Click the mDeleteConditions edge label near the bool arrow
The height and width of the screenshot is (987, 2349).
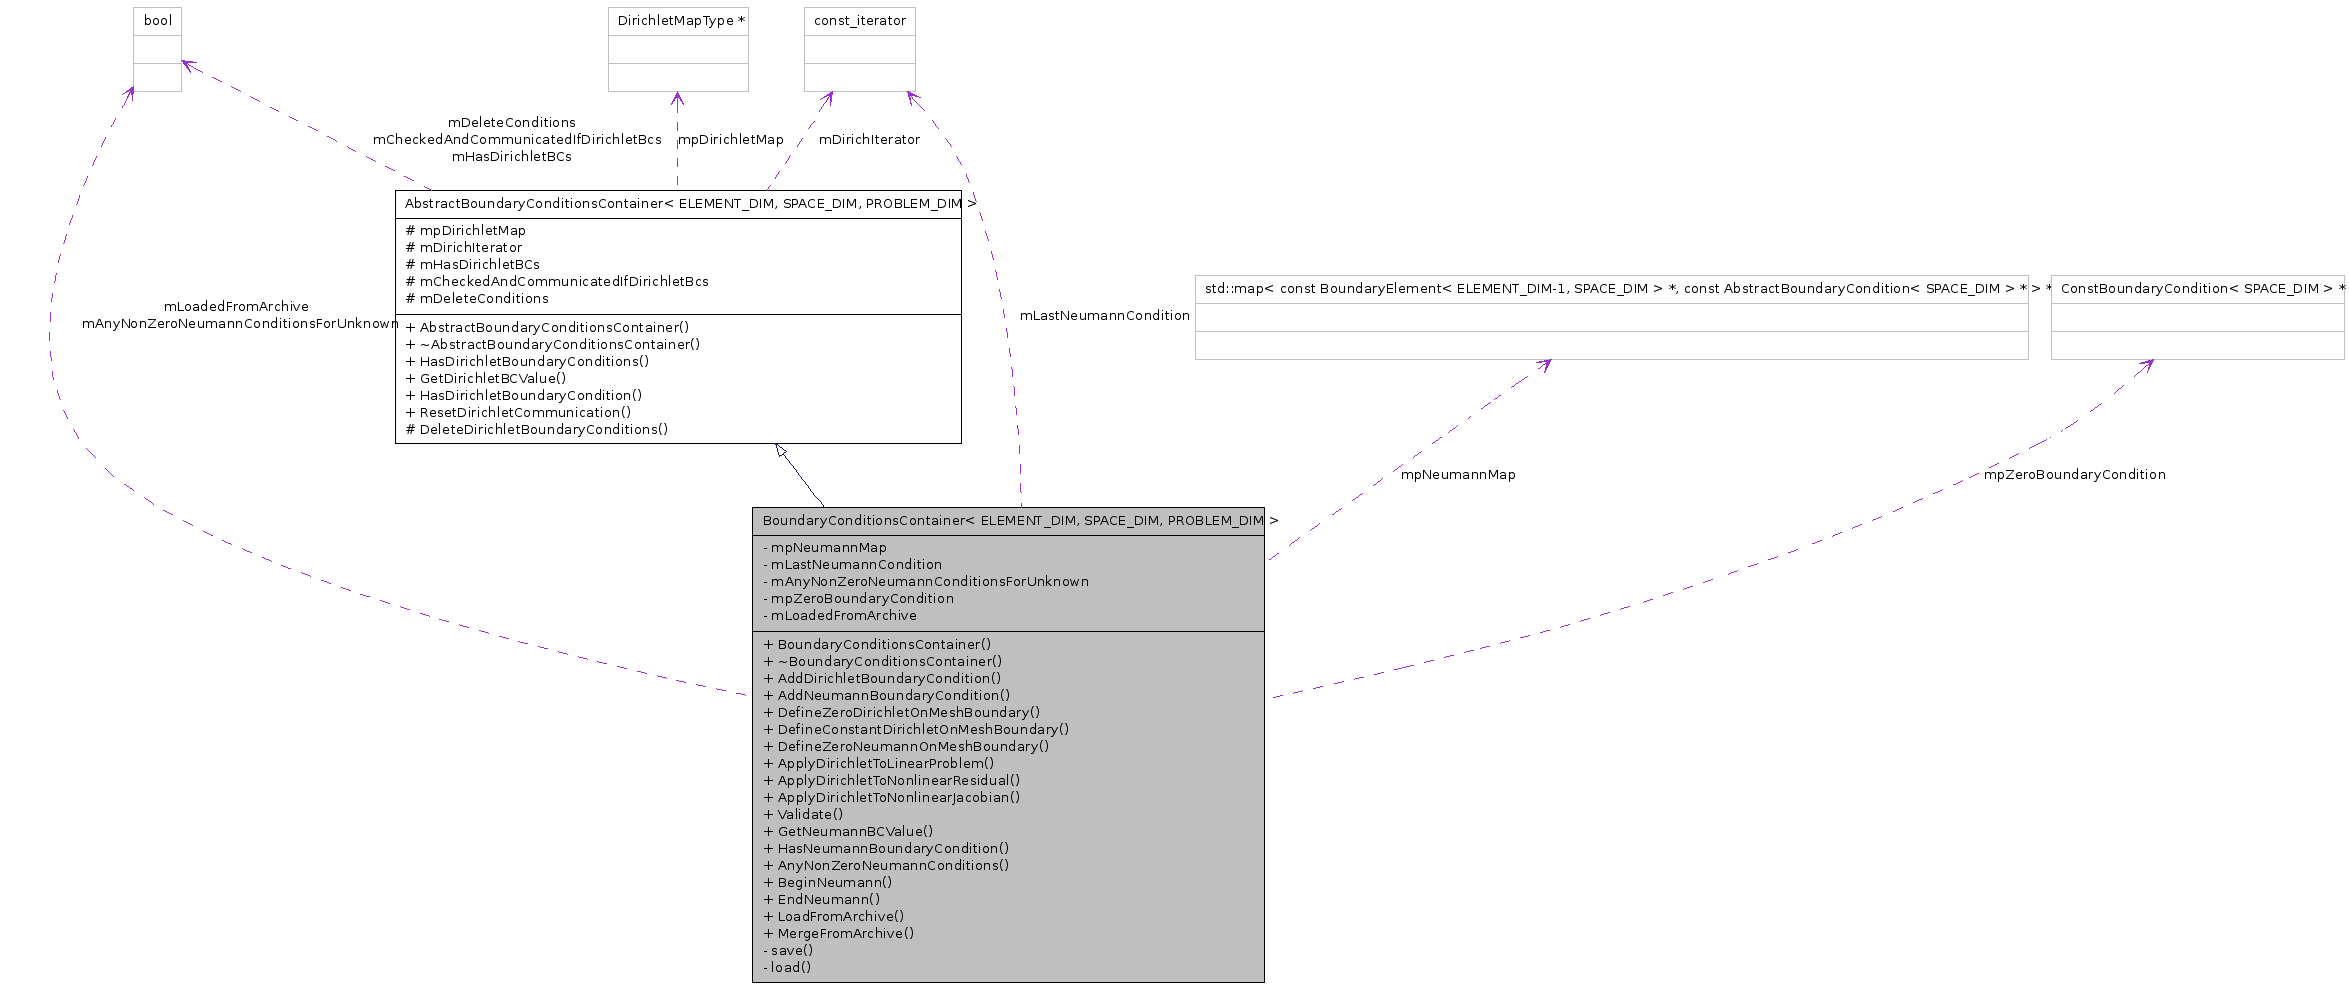click(512, 123)
